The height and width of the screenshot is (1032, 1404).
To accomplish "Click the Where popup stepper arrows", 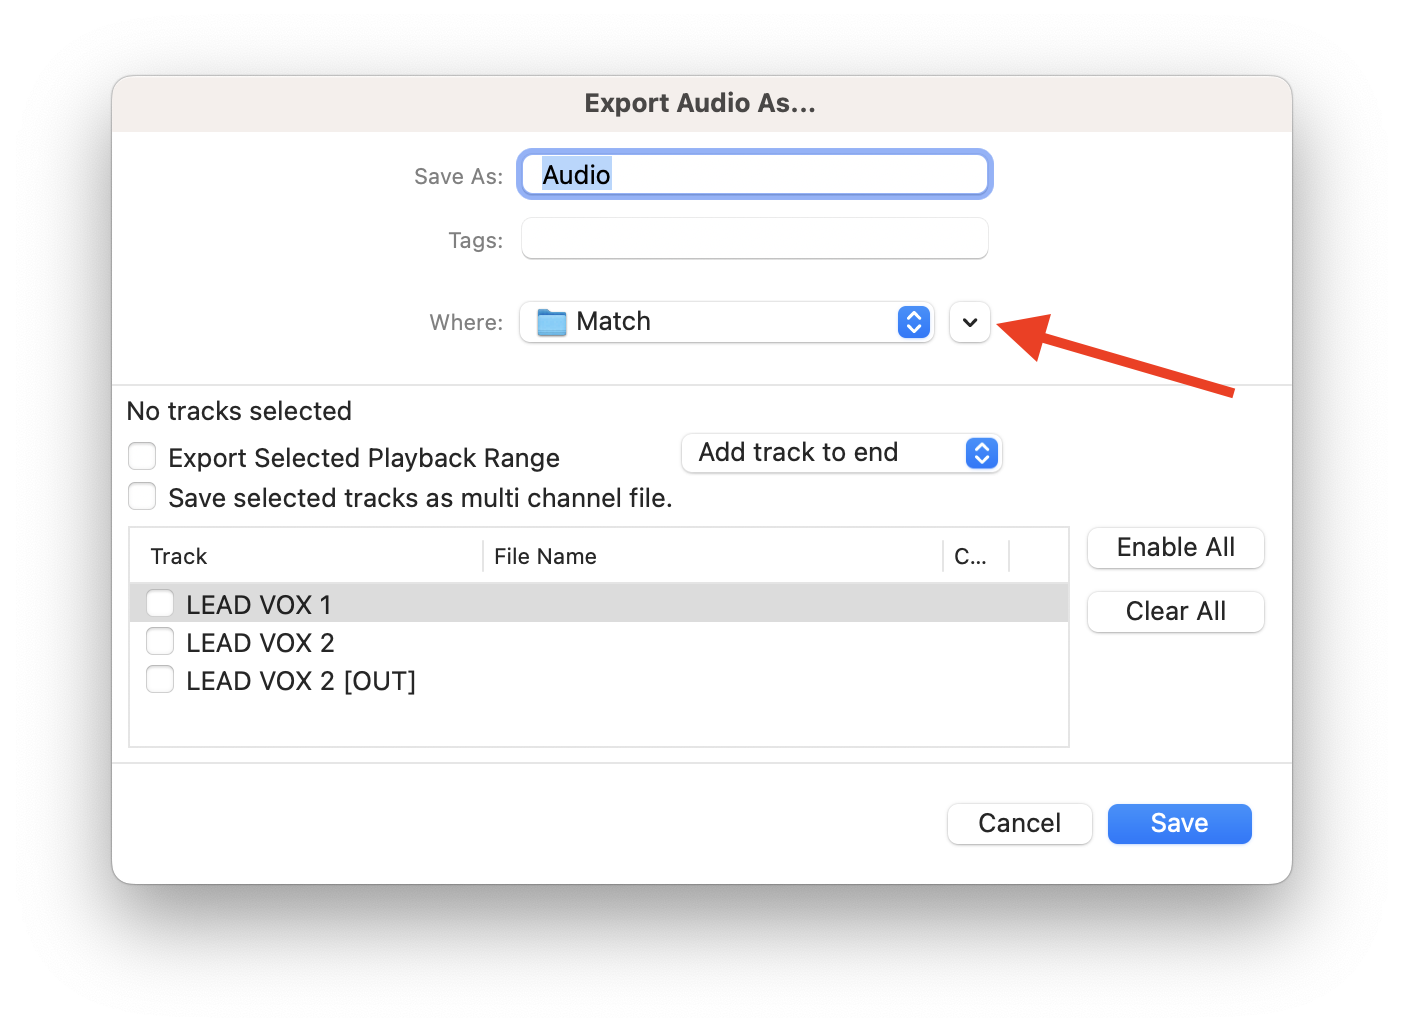I will 913,322.
